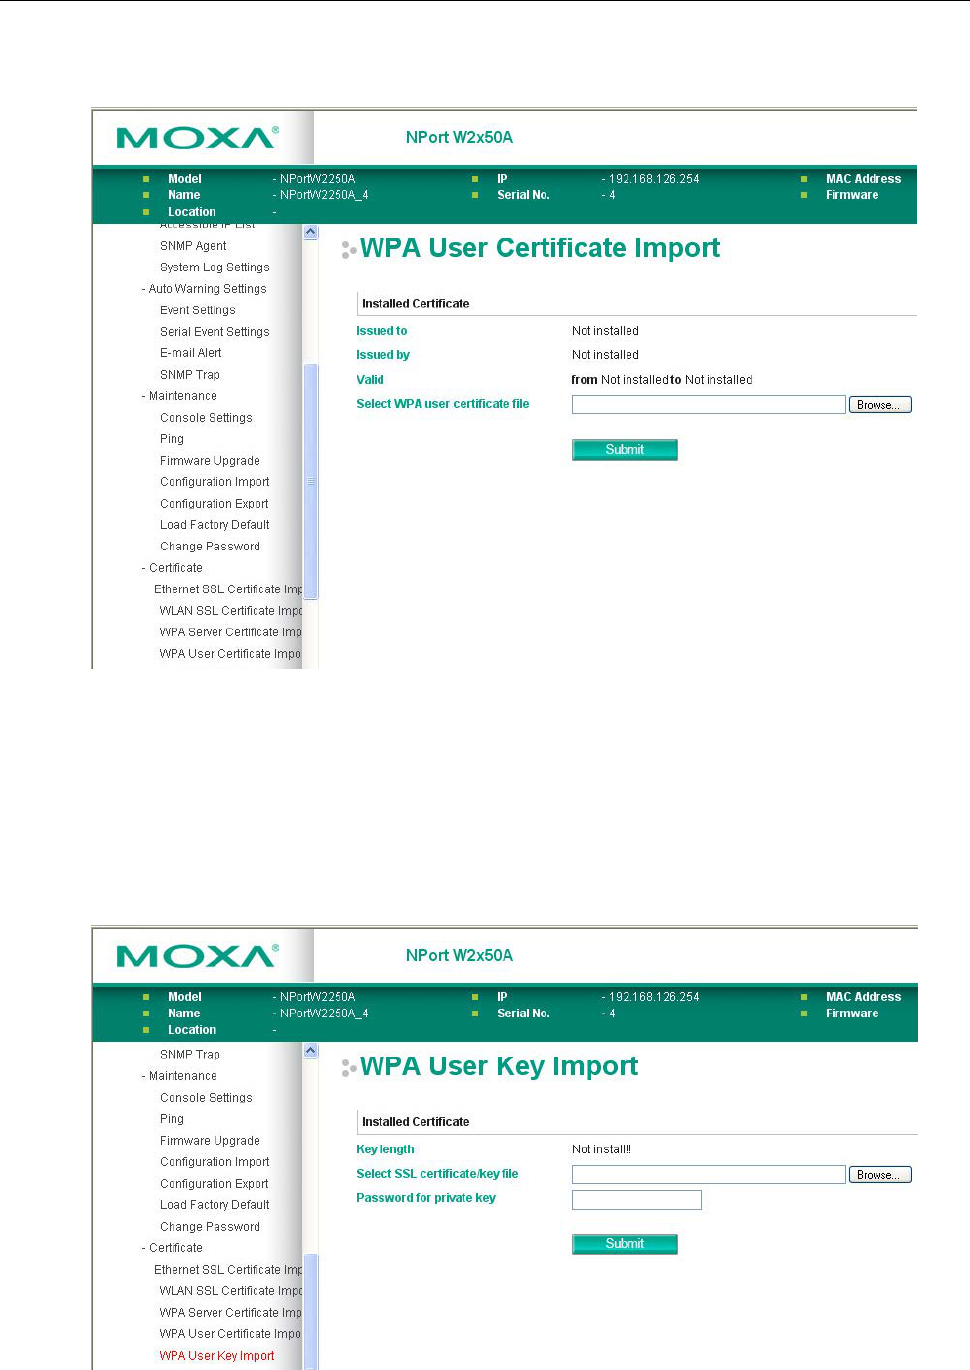
Task: Click Browse for SSL certificate/key file
Action: 880,1175
